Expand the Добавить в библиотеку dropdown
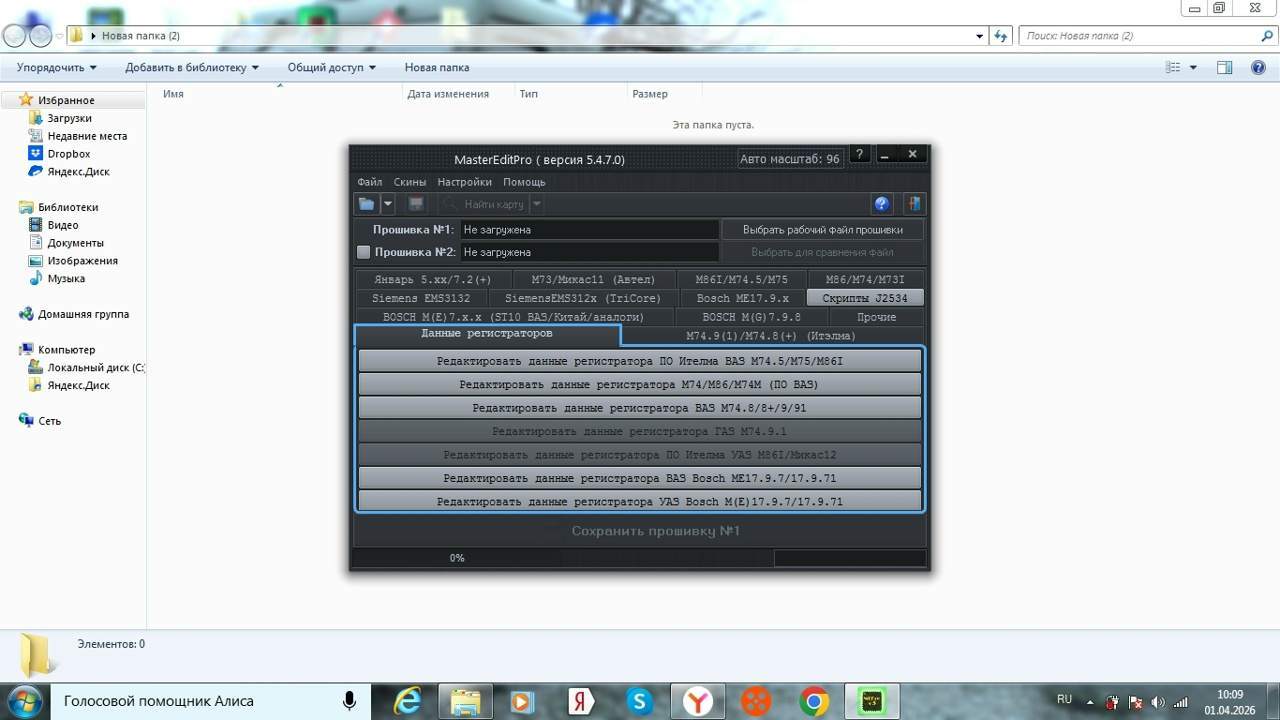The image size is (1280, 720). [x=192, y=68]
